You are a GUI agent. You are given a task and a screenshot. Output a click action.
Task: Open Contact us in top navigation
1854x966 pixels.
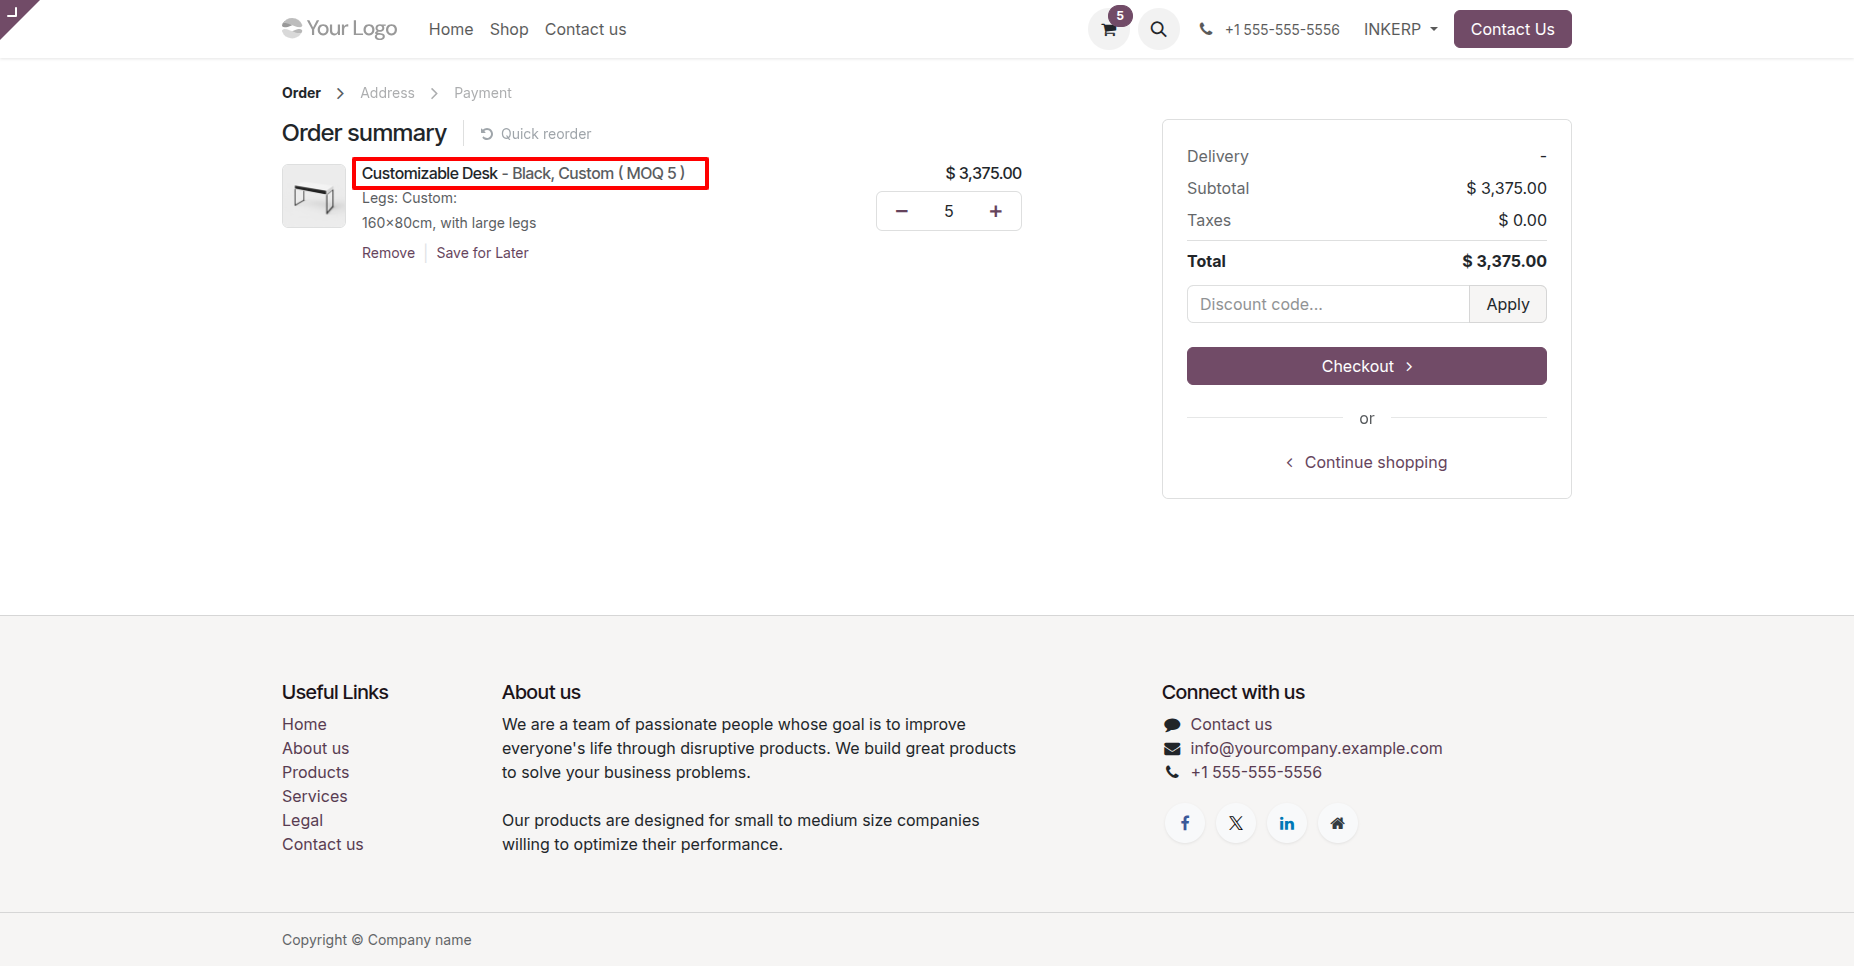click(x=586, y=29)
